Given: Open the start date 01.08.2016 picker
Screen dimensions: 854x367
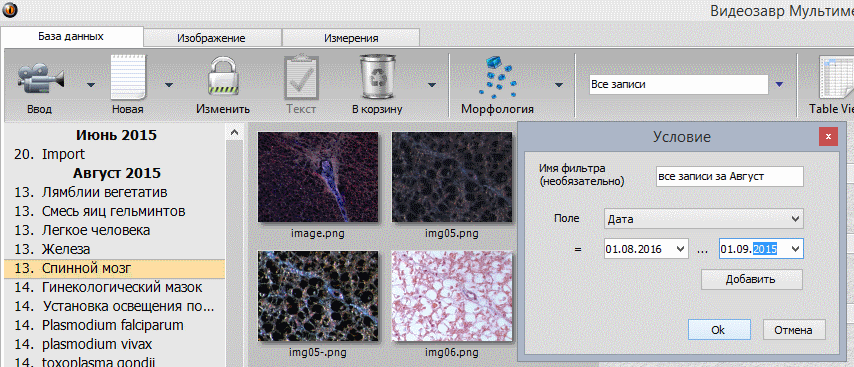Looking at the screenshot, I should point(680,249).
